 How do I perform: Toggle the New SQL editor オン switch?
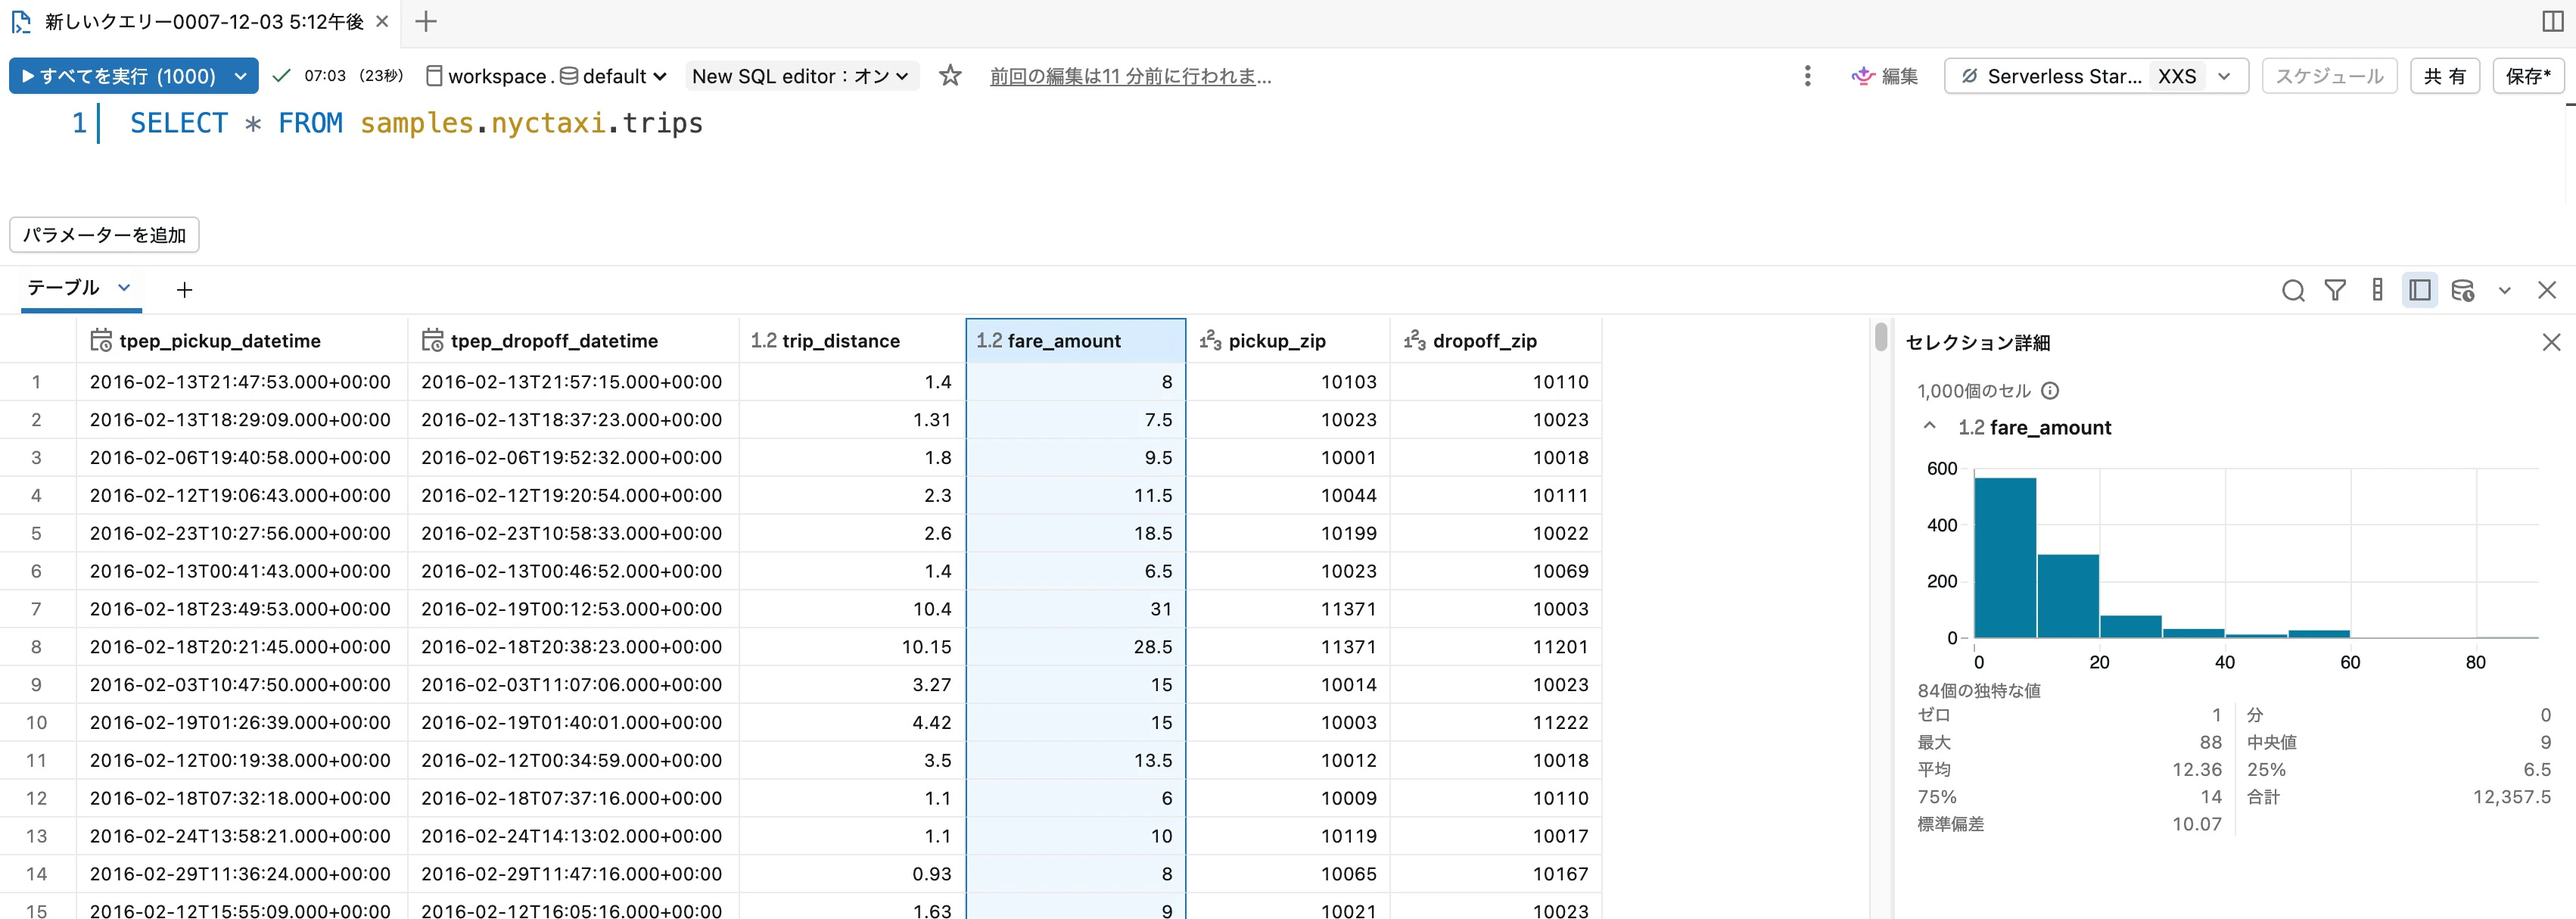coord(801,76)
